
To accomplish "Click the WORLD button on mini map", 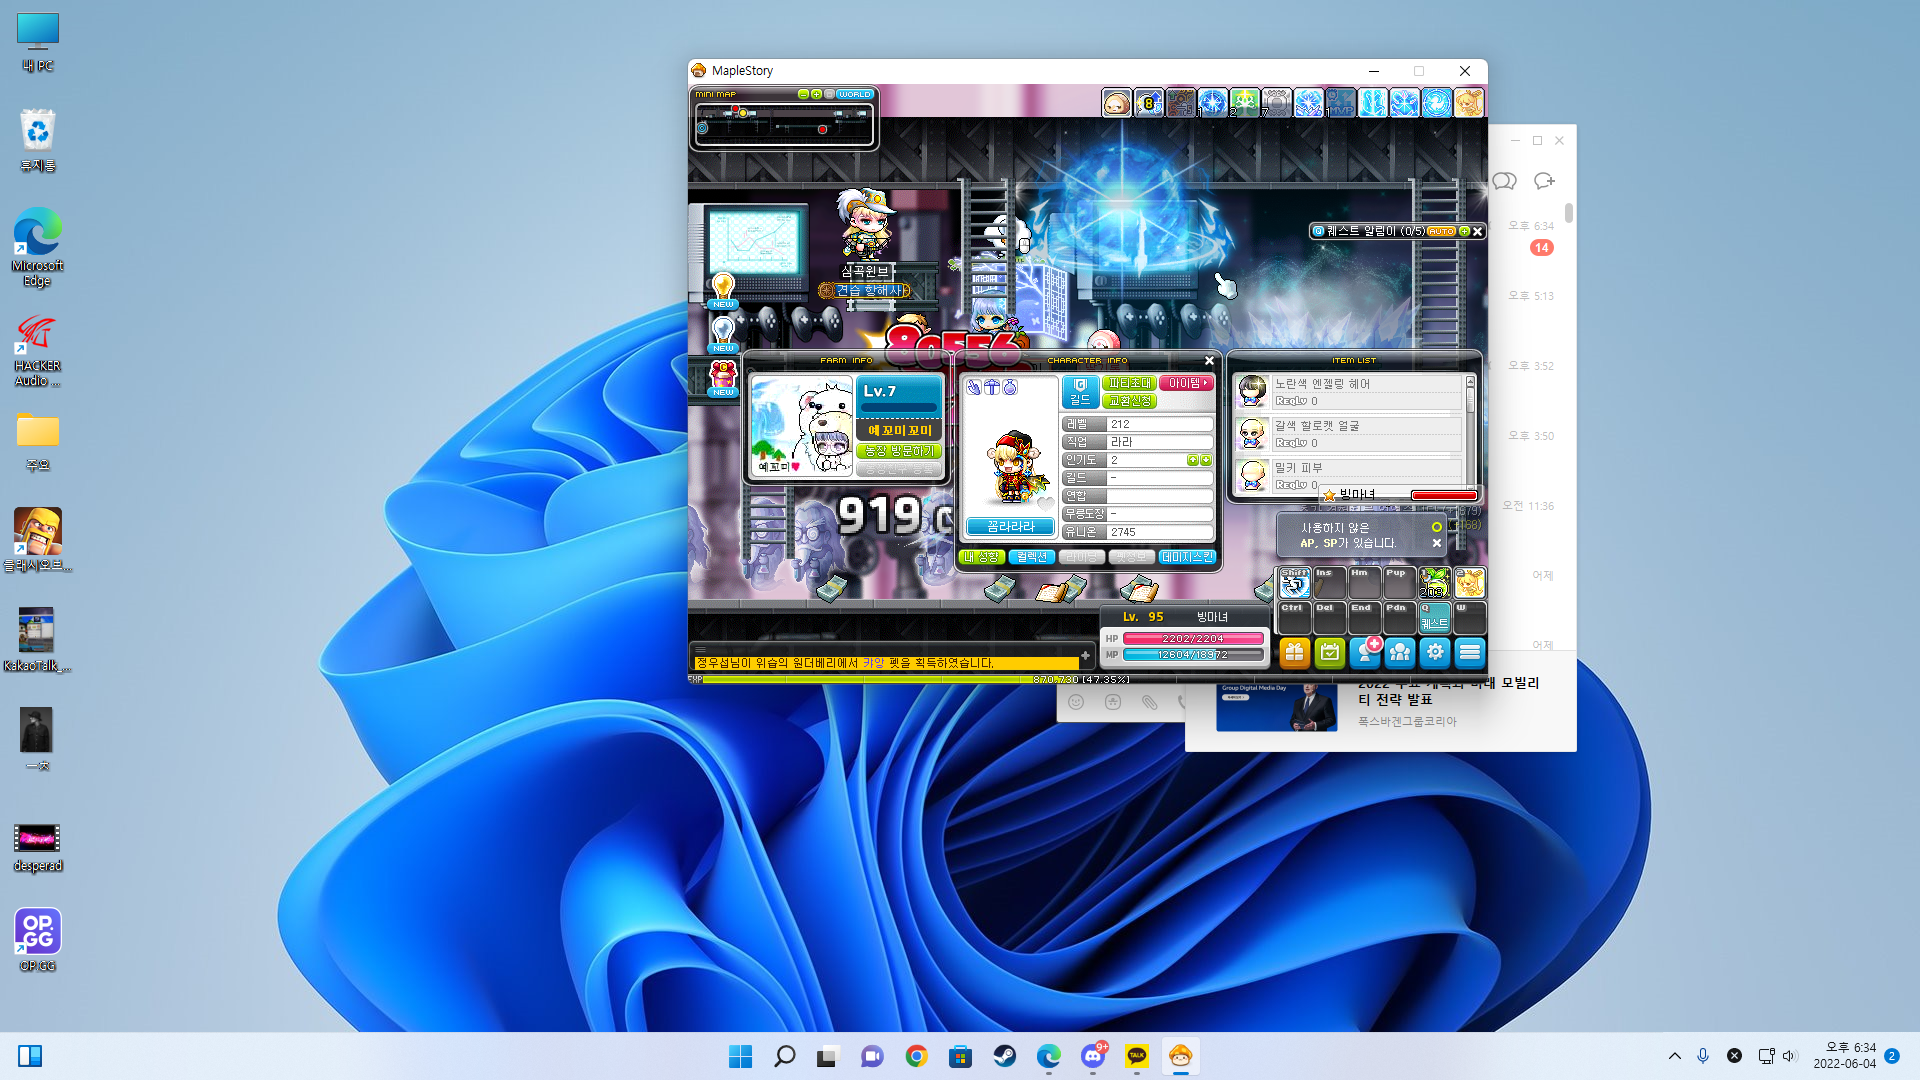I will coord(855,94).
